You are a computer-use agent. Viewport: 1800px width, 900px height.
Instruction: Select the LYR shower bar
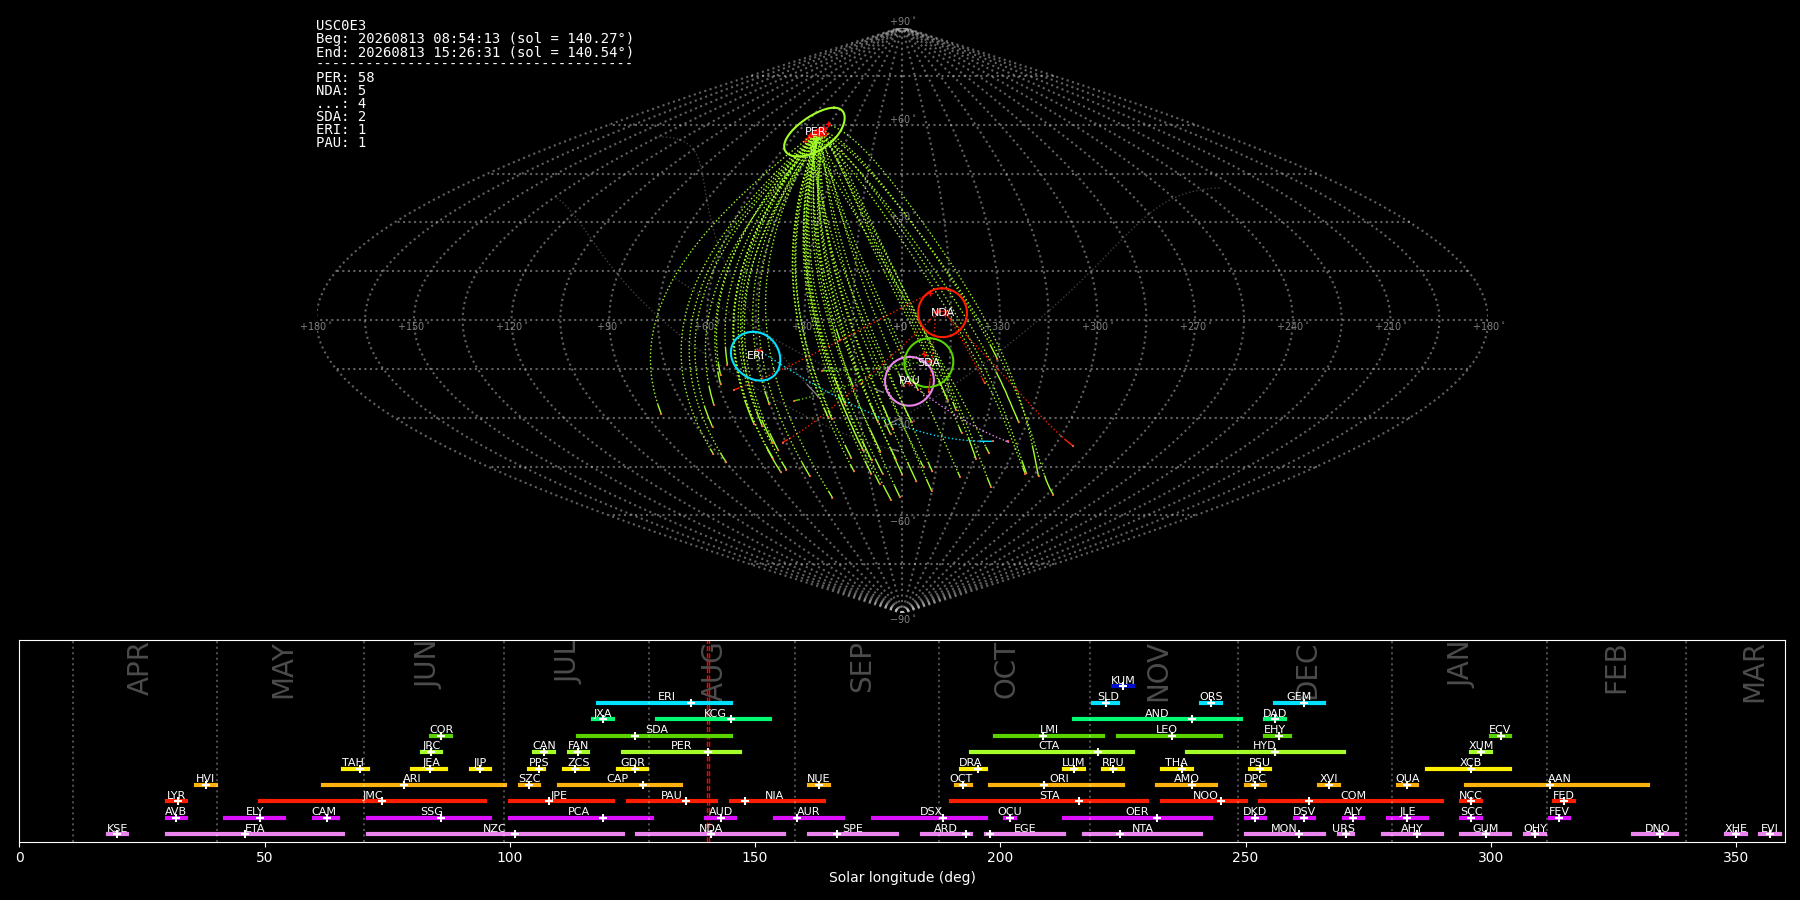176,801
